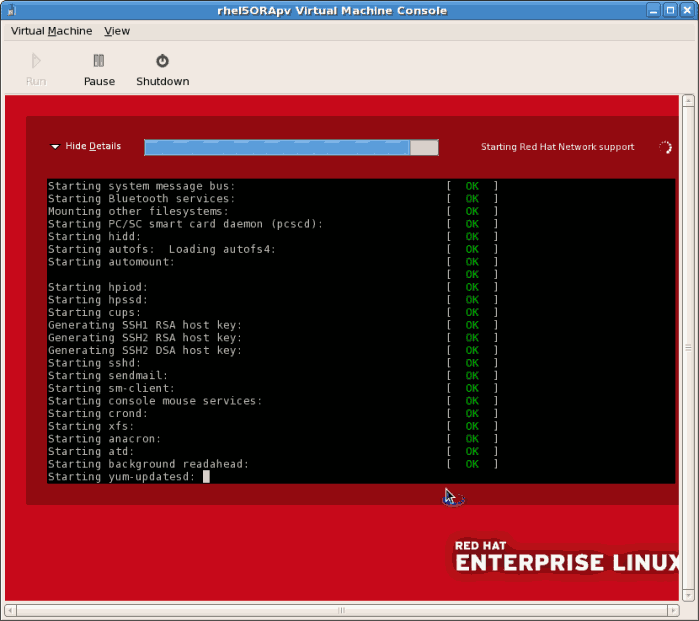Screen dimensions: 699x621
Task: Click the Red Hat Enterprise Linux logo
Action: [567, 556]
